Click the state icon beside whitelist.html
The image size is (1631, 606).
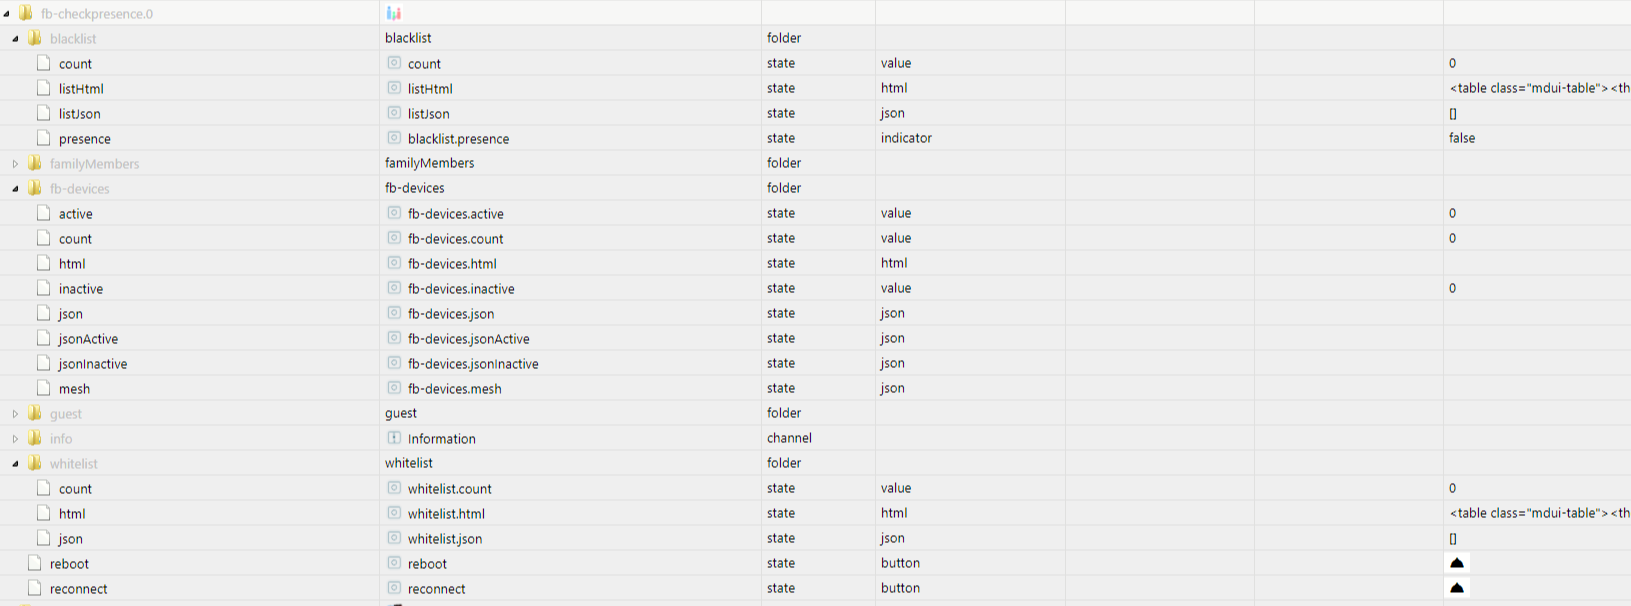pos(394,513)
